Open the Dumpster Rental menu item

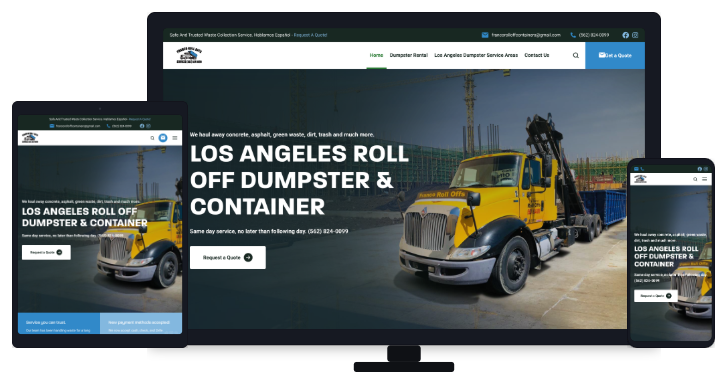[x=408, y=55]
